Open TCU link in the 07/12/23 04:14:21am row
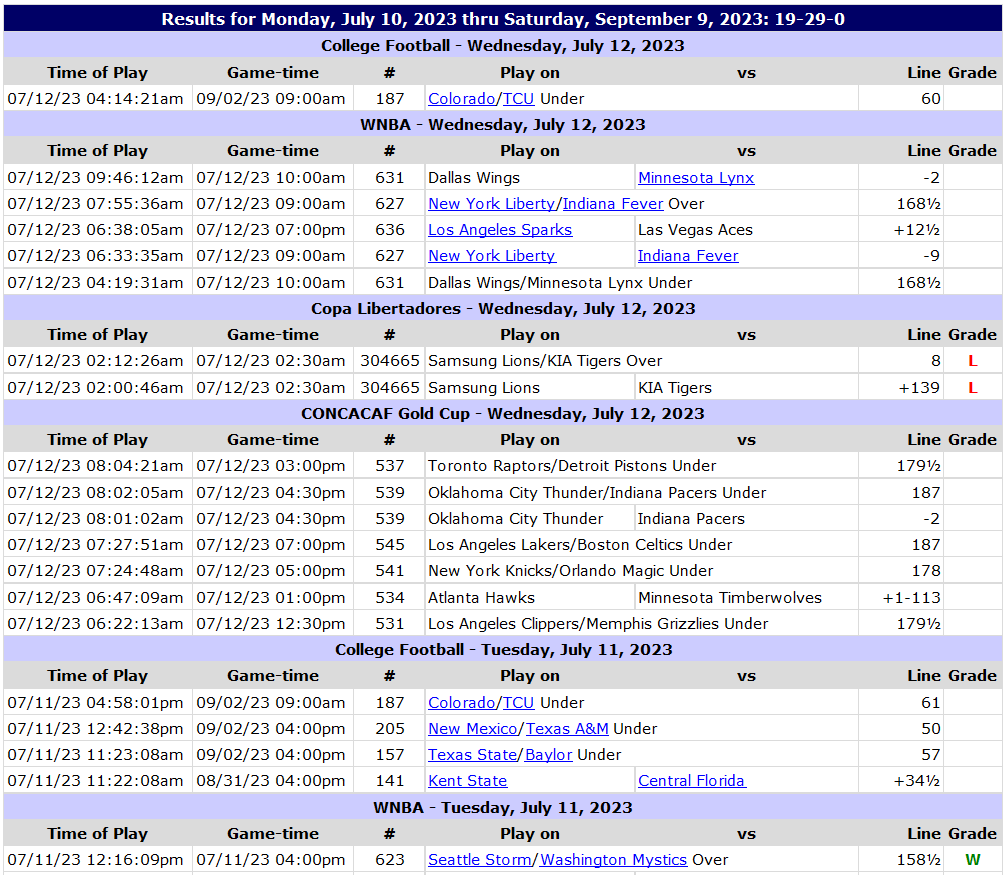 point(518,99)
